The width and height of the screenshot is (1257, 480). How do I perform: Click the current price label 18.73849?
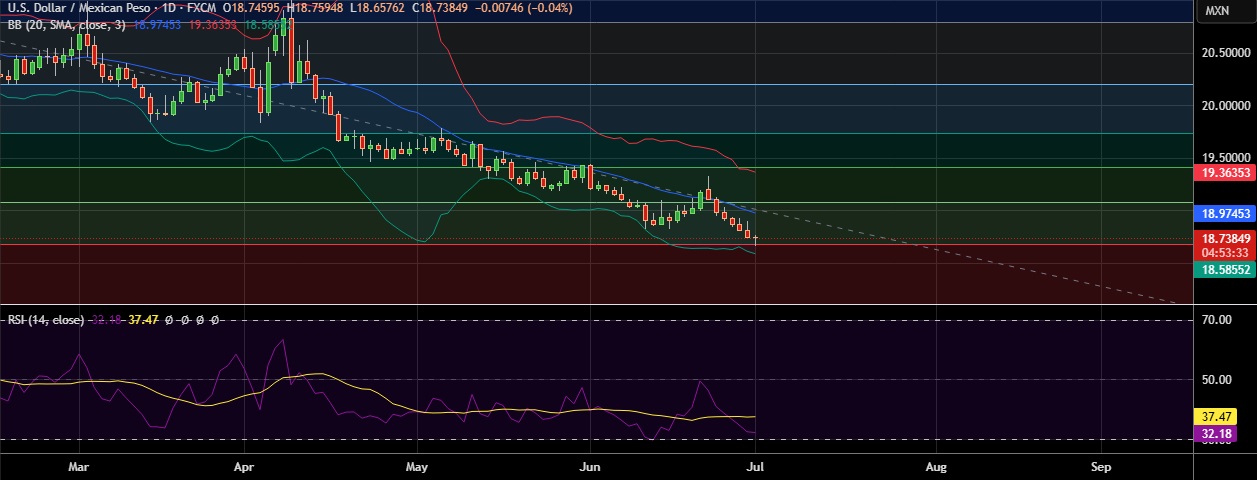coord(1225,239)
